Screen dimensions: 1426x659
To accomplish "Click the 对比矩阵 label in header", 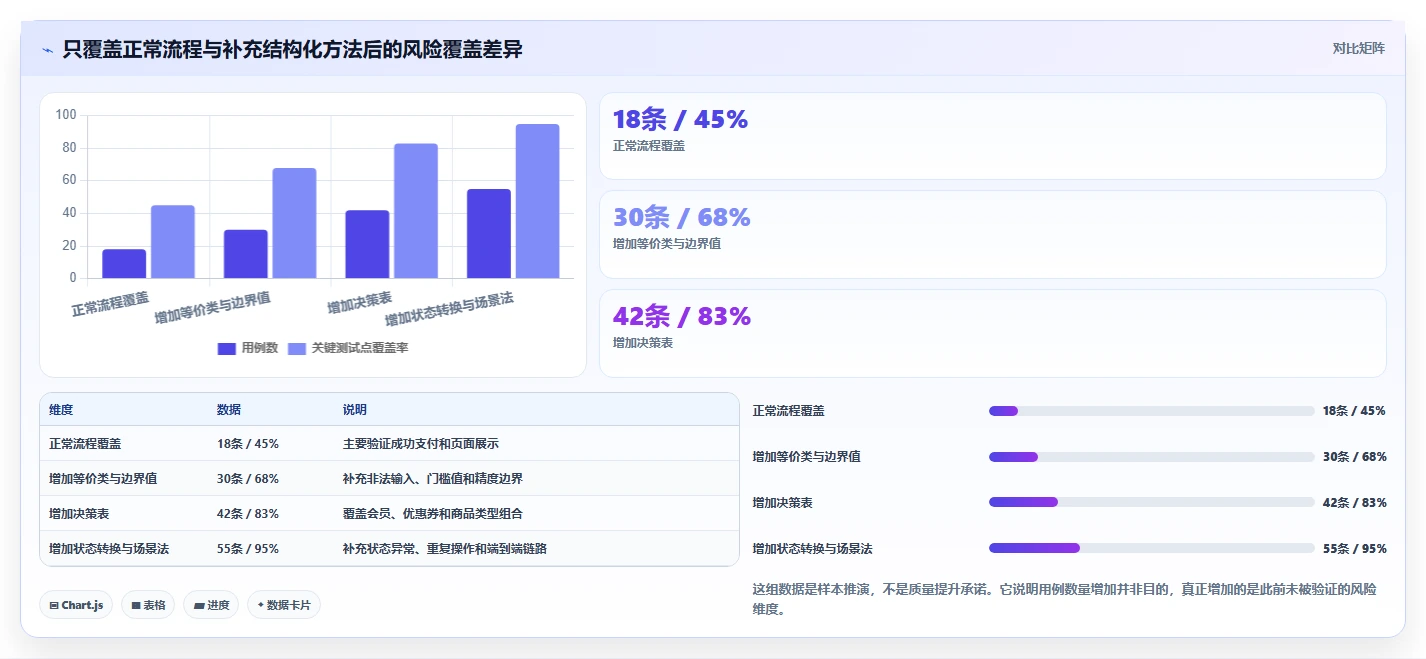I will [1359, 48].
